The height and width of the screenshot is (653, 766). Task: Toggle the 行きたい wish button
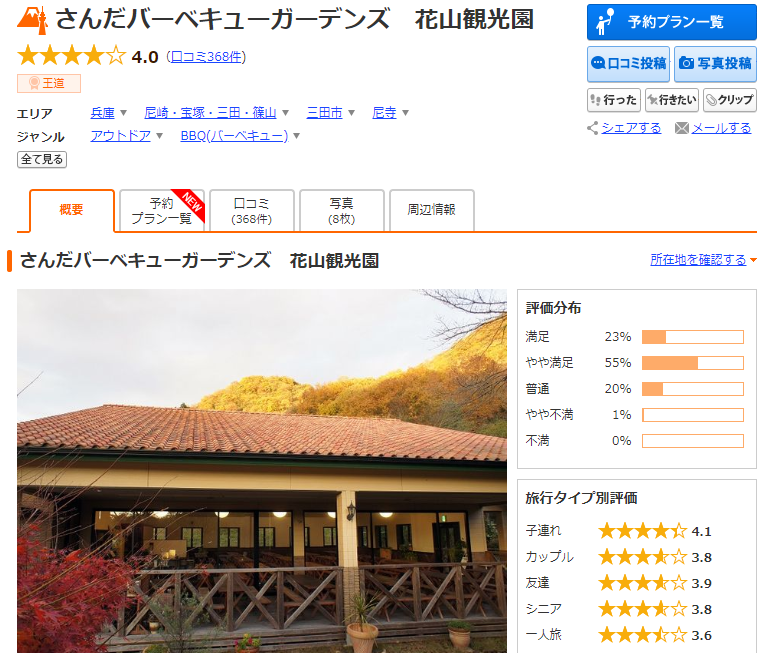[671, 100]
